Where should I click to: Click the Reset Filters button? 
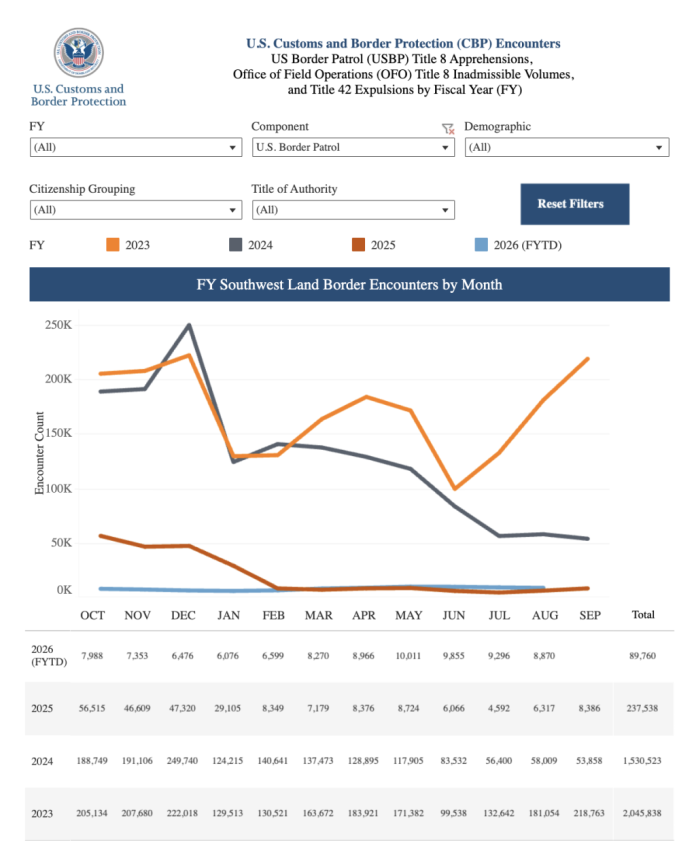[x=574, y=204]
